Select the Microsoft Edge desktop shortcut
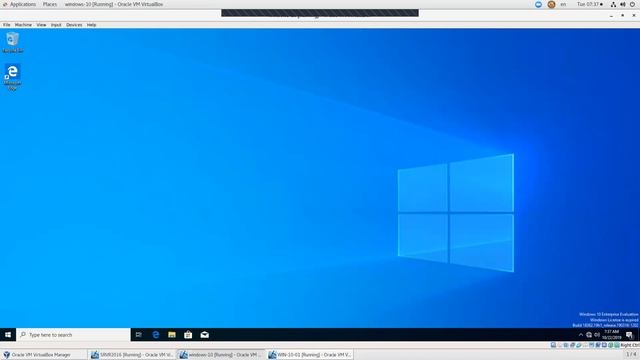The image size is (640, 360). (x=12, y=77)
